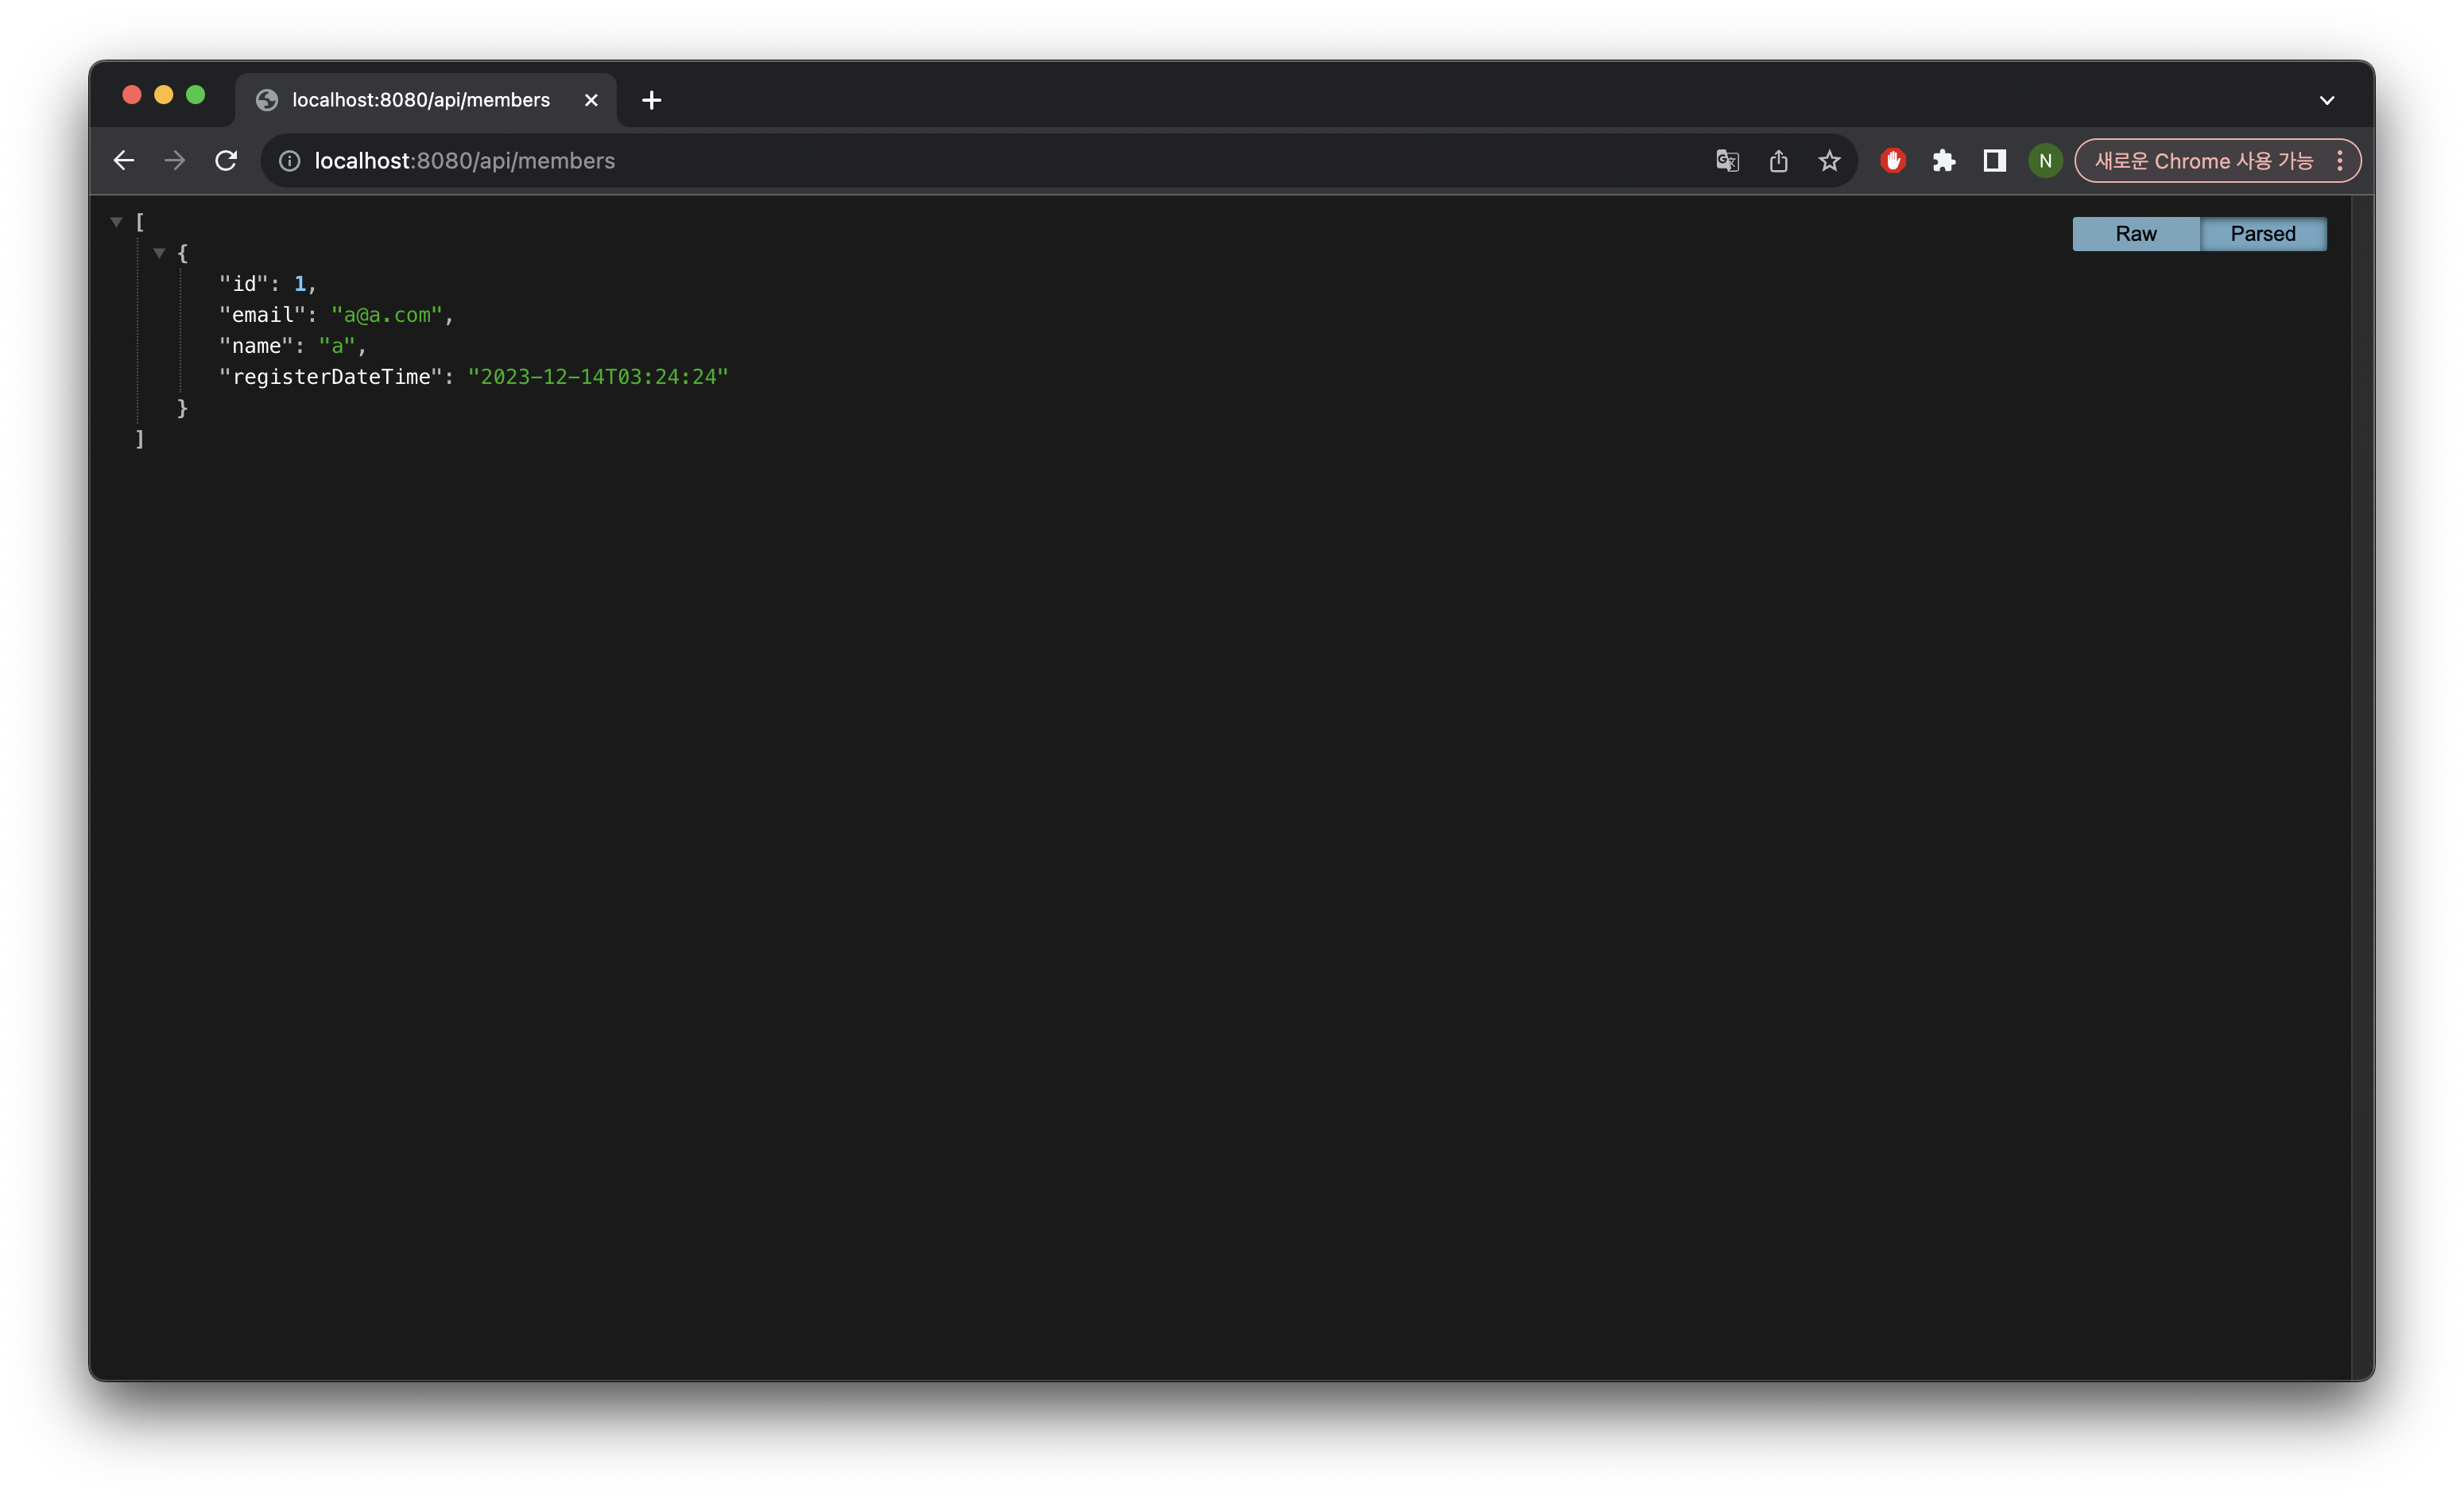Click the share page icon
Screen dimensions: 2464x1499
pos(1778,161)
